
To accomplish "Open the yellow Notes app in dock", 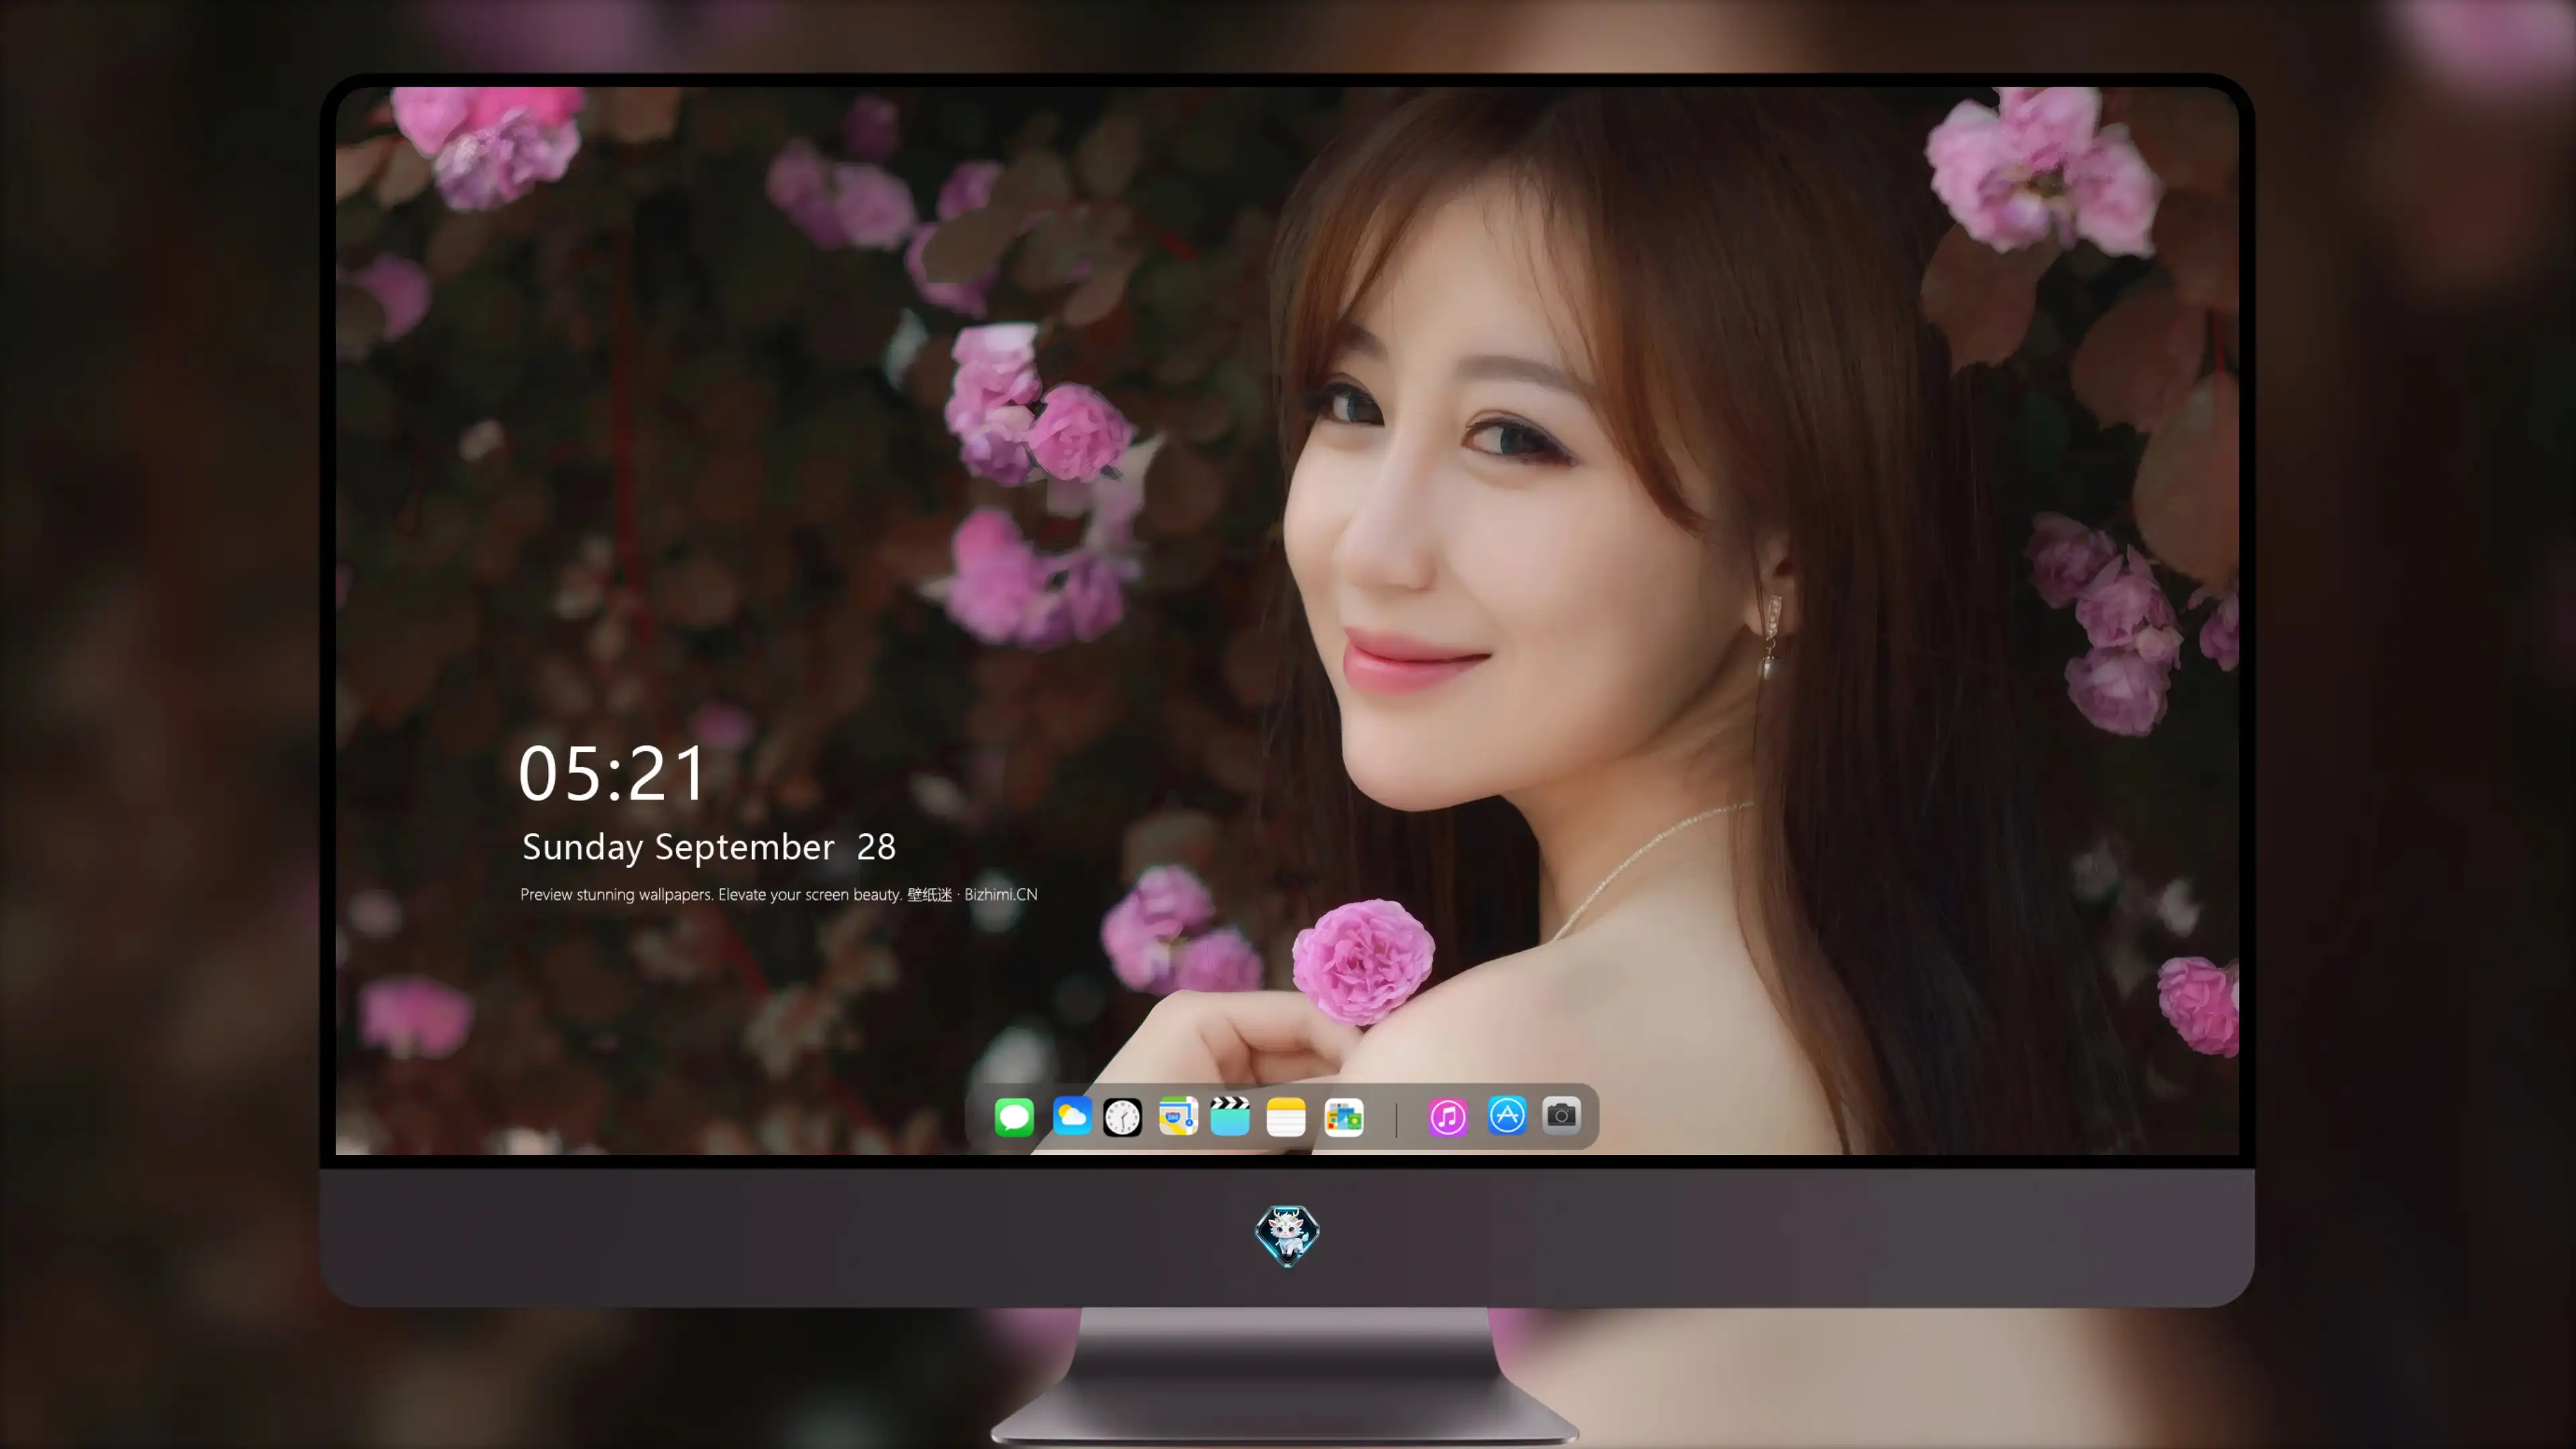I will tap(1286, 1117).
